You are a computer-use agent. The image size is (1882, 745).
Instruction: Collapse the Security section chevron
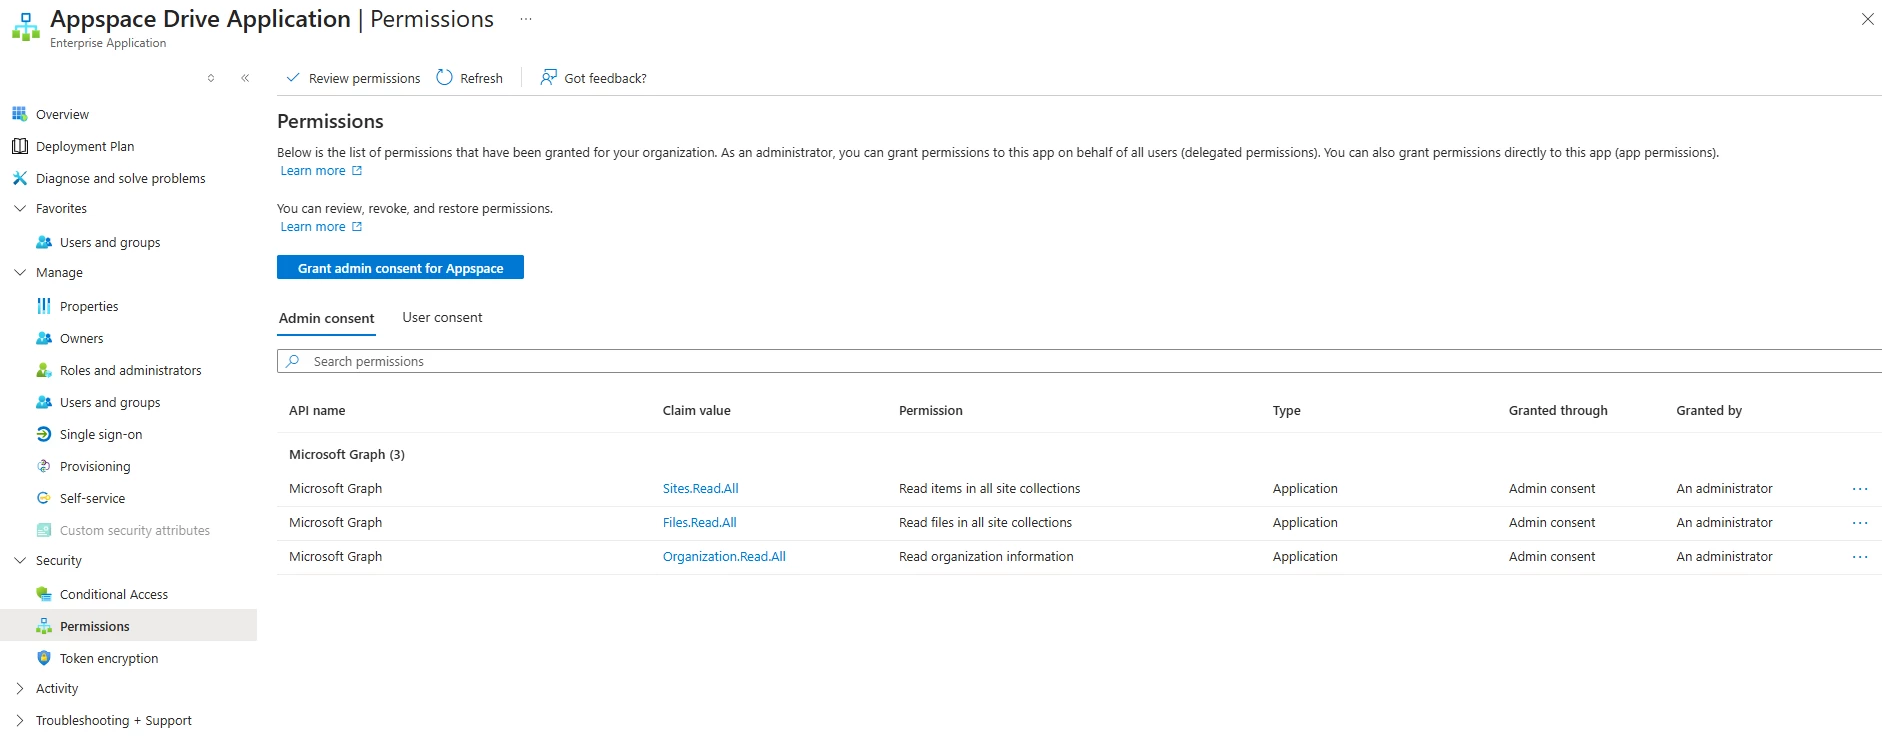click(19, 560)
